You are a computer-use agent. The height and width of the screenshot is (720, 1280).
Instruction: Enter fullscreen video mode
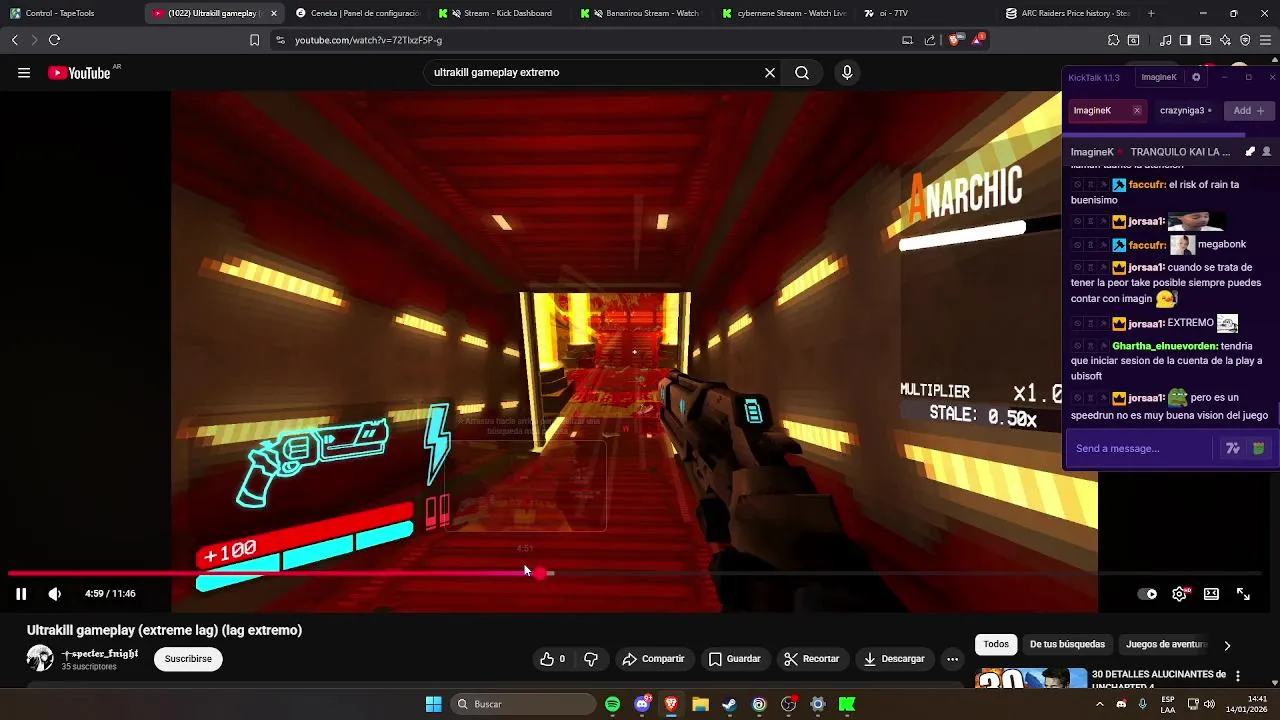[1244, 594]
